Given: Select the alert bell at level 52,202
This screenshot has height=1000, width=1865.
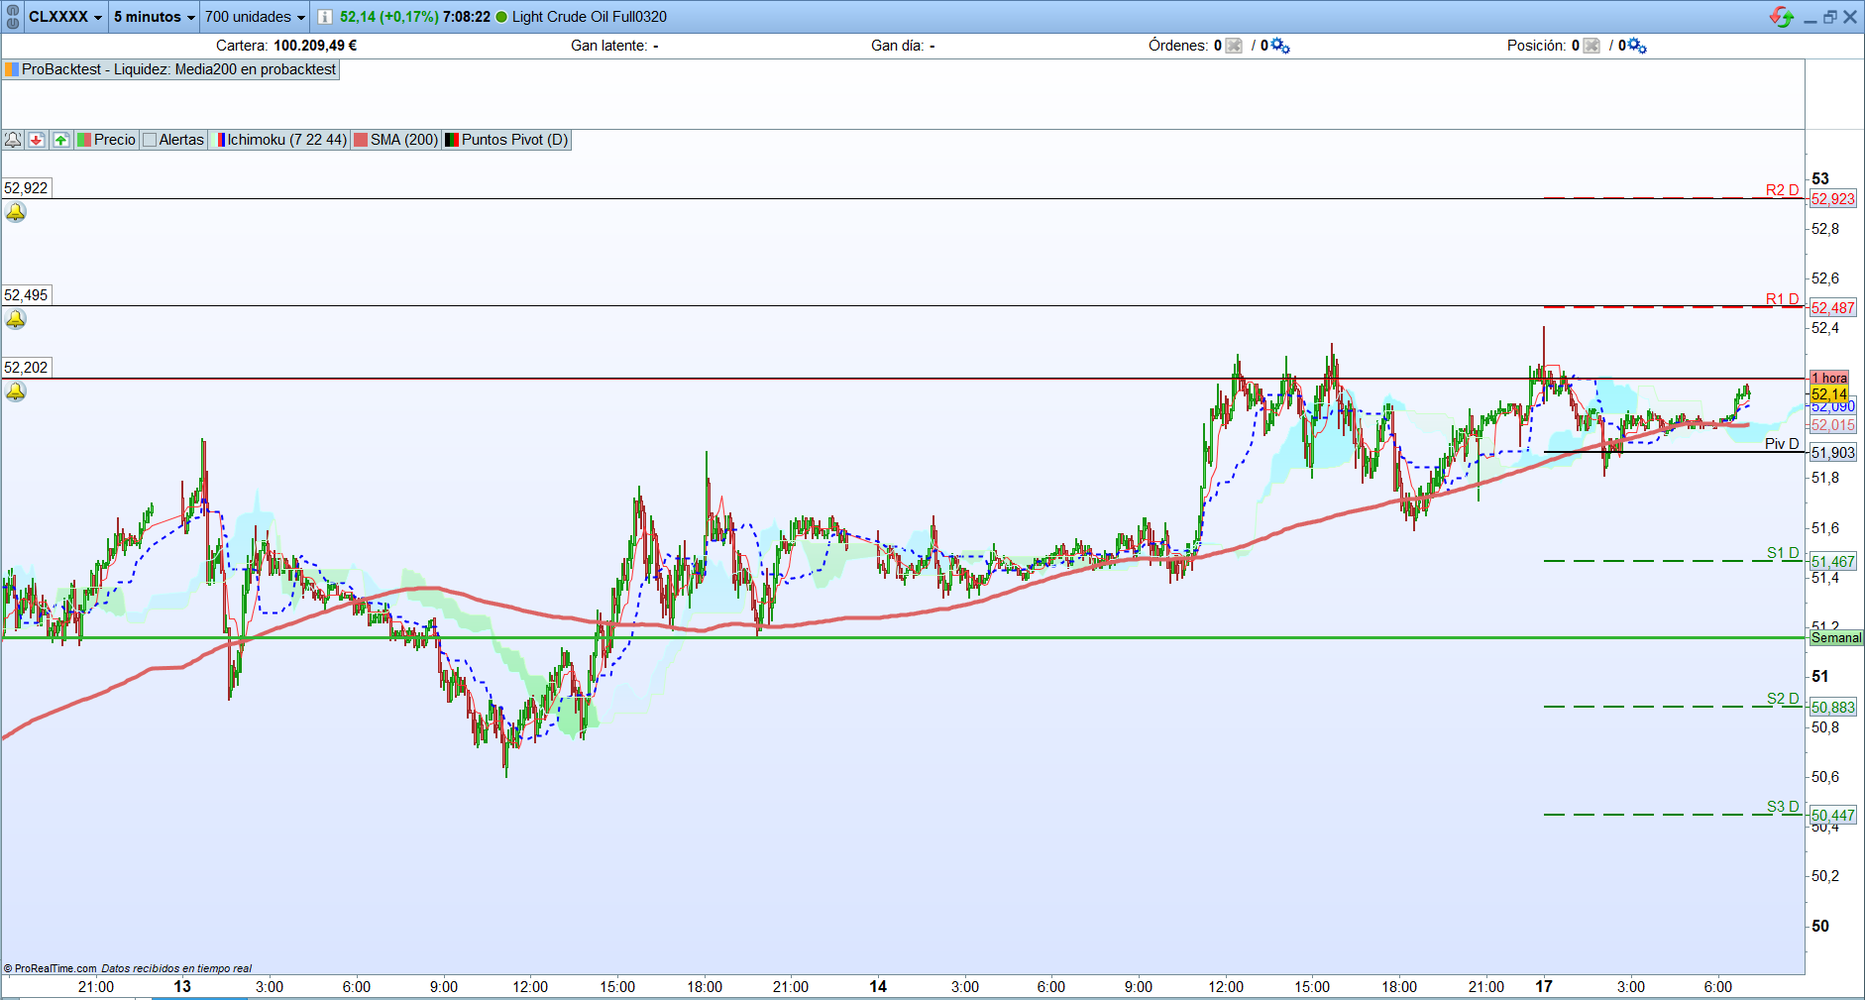Looking at the screenshot, I should 16,391.
